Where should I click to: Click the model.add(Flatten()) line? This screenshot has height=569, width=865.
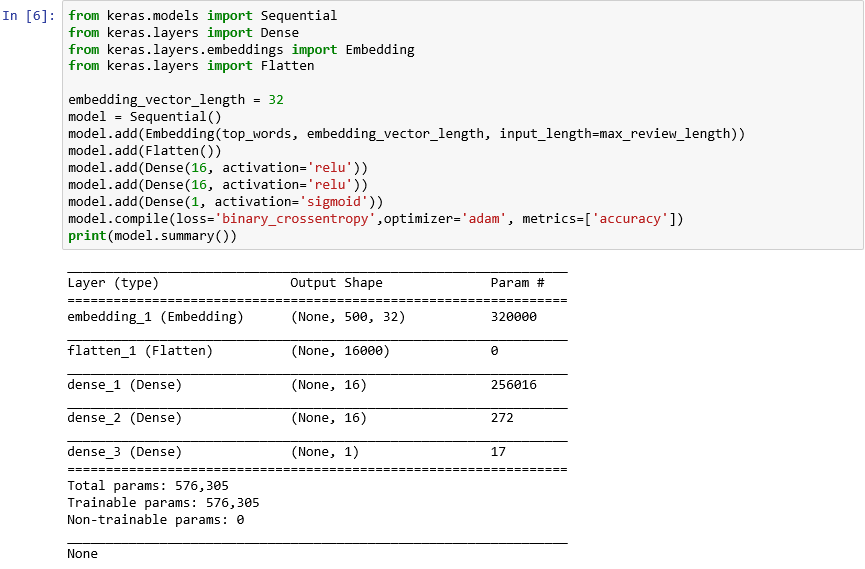pos(145,151)
